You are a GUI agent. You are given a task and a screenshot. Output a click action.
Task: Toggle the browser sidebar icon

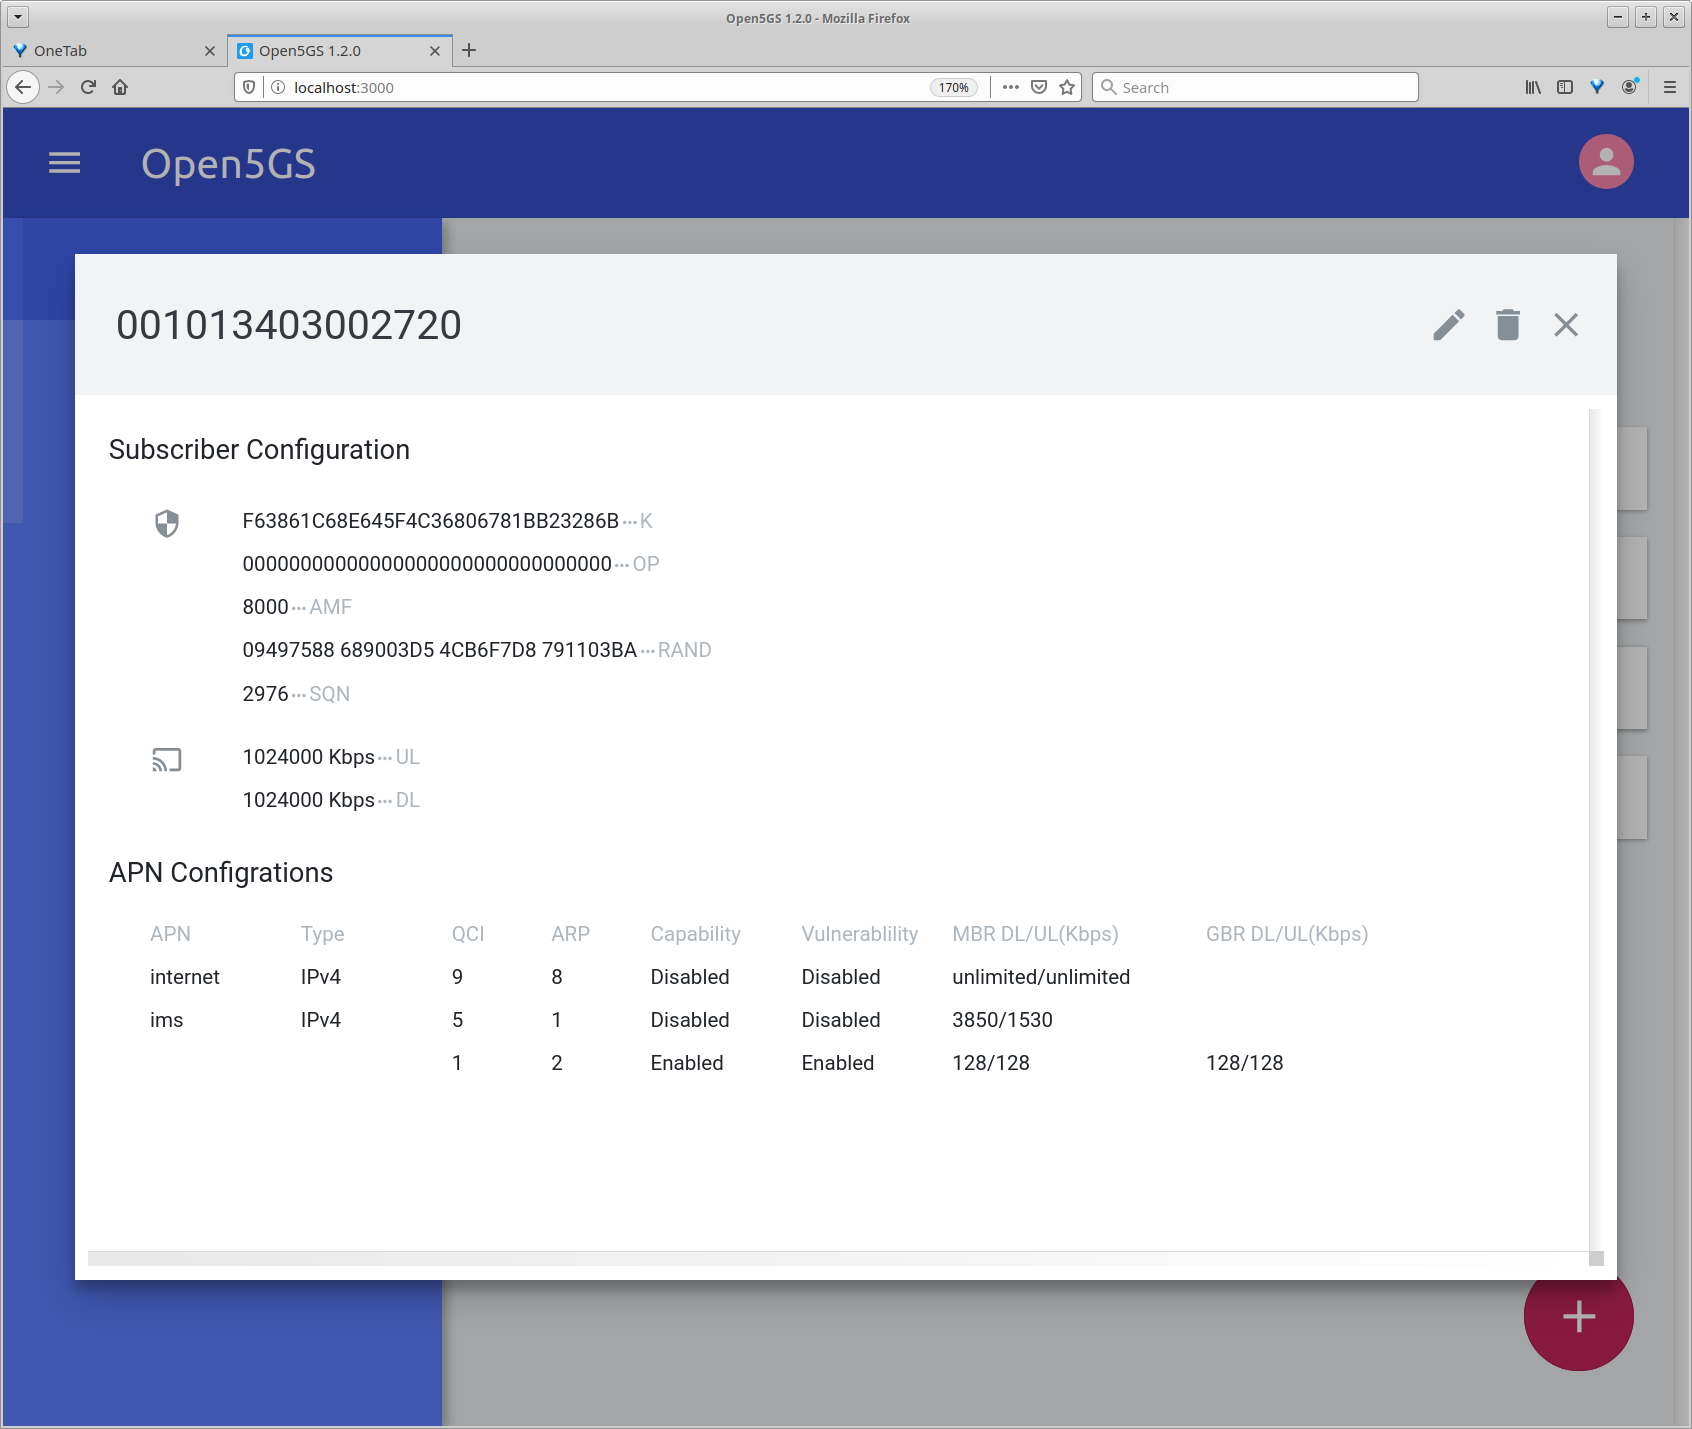point(1565,87)
